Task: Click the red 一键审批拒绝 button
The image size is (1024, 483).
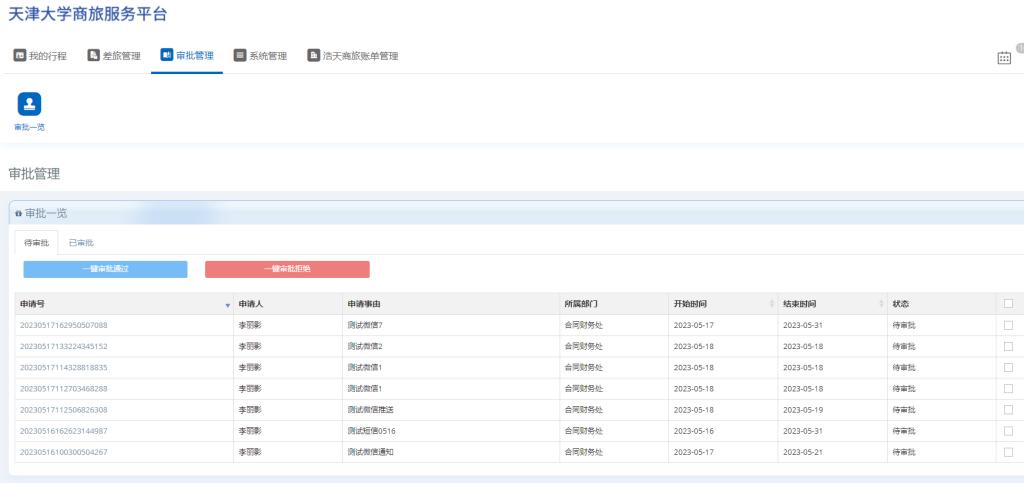Action: 287,269
